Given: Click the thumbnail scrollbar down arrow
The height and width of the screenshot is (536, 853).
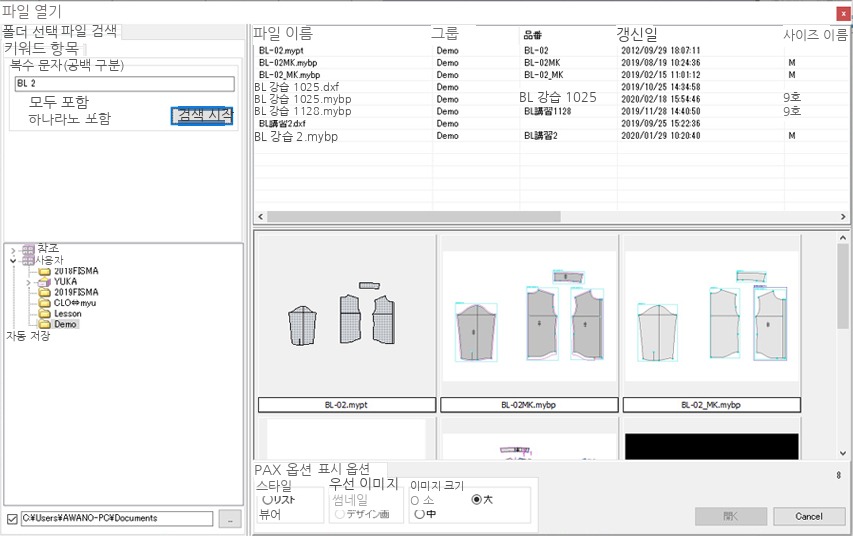Looking at the screenshot, I should pyautogui.click(x=842, y=453).
